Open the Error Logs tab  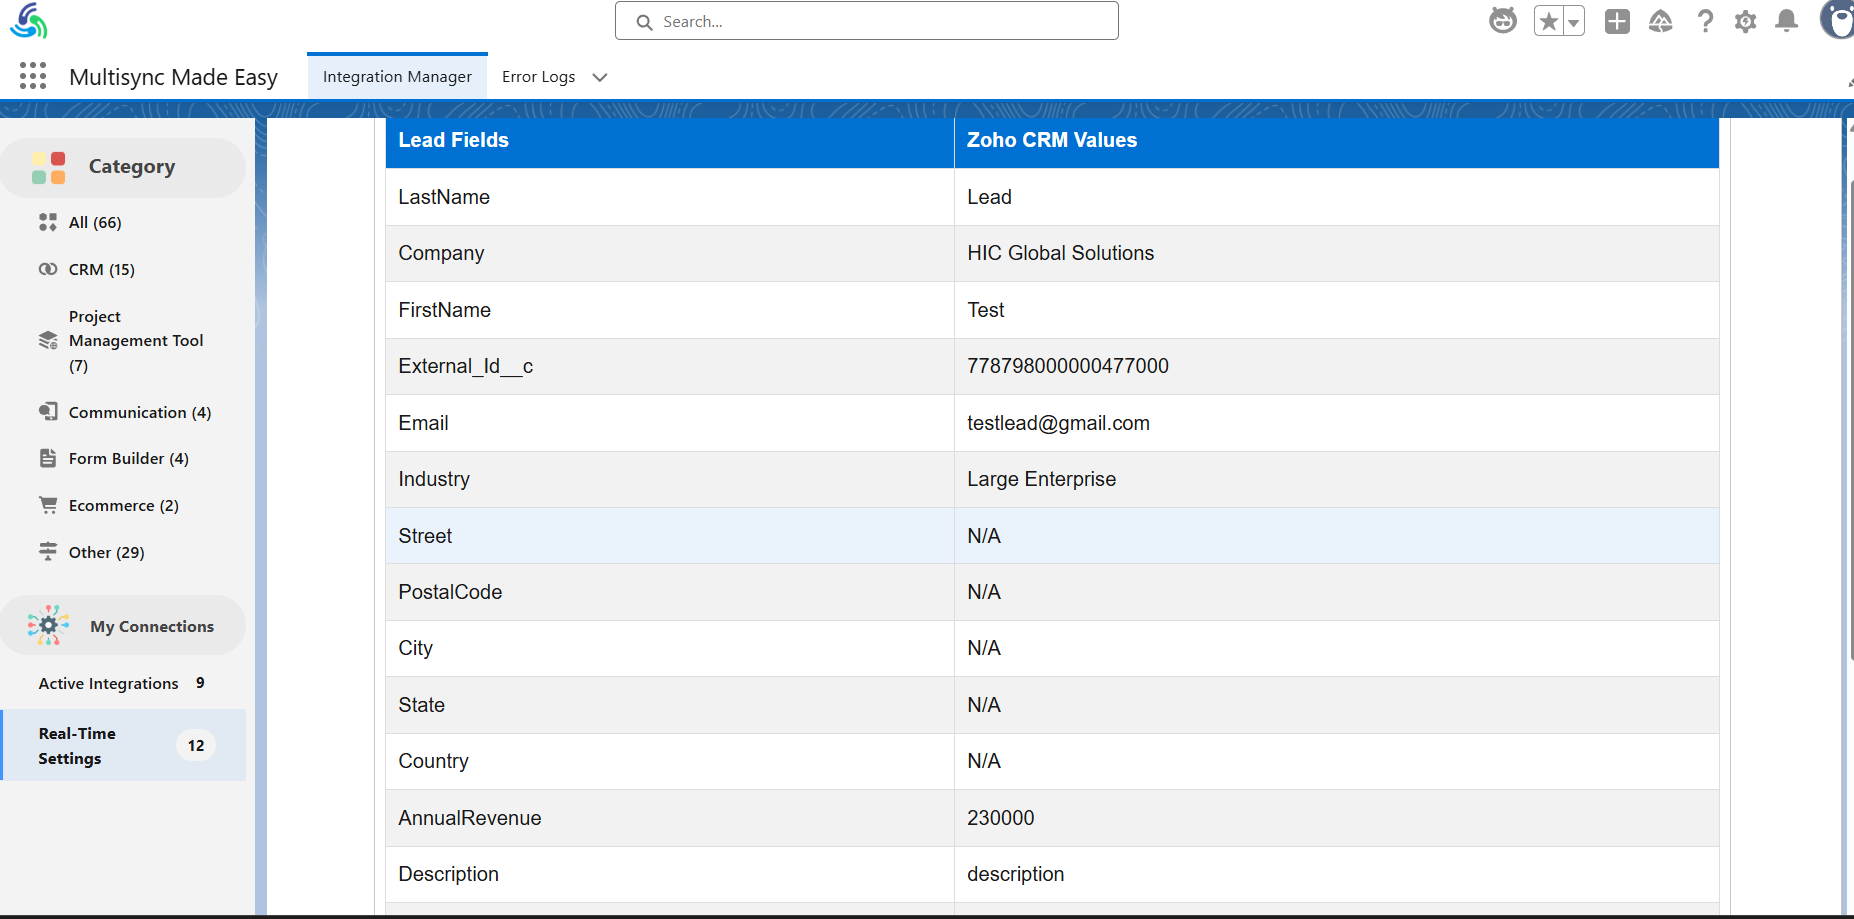click(538, 77)
